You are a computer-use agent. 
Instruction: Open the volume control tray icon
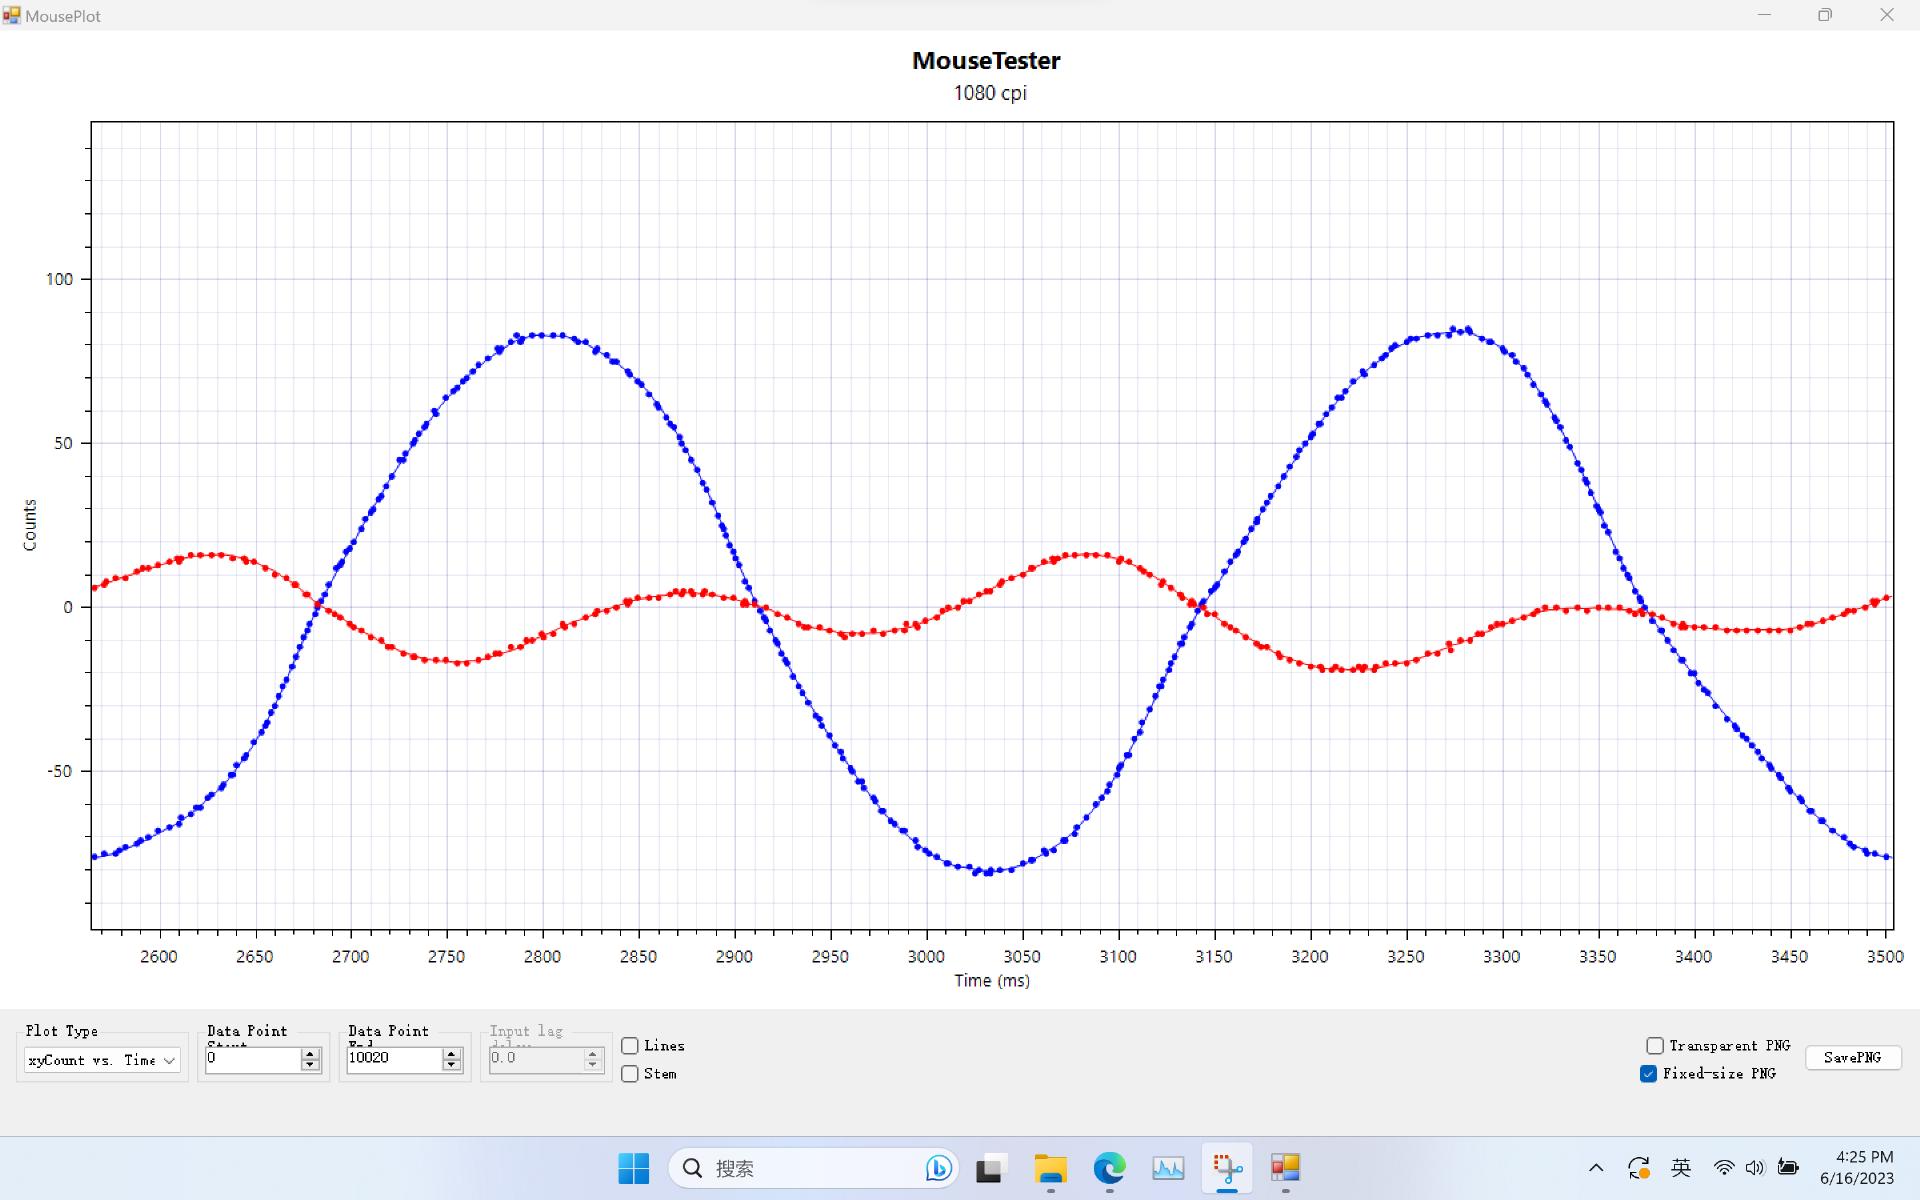(x=1755, y=1168)
